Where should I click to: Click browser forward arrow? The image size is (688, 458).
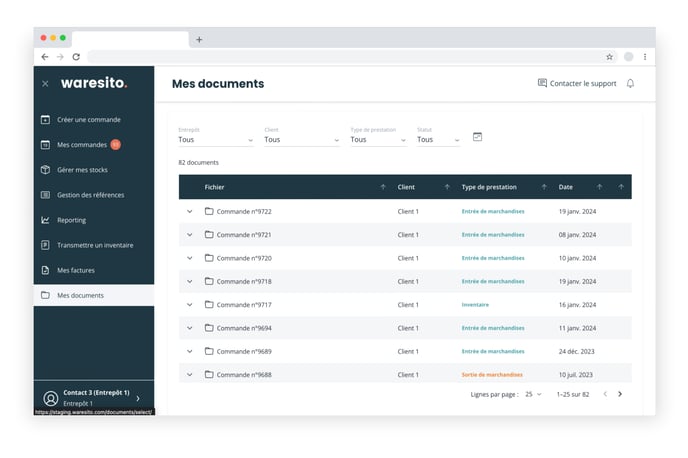[60, 57]
